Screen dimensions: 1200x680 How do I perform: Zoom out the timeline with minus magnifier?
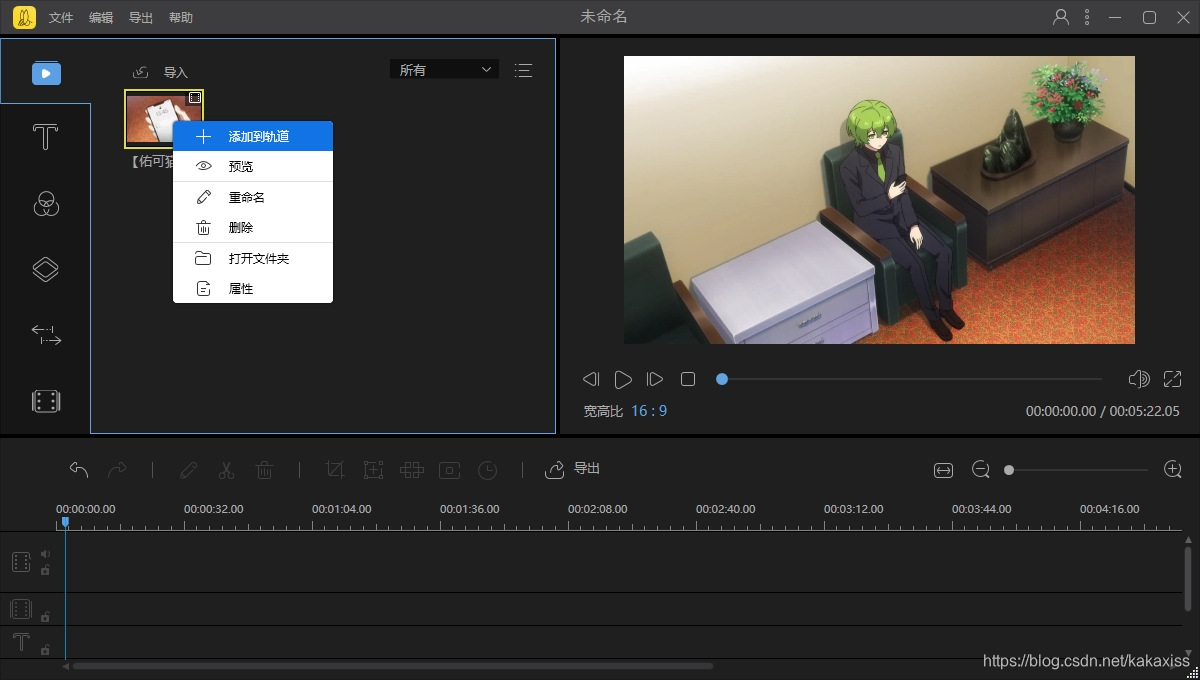tap(981, 470)
